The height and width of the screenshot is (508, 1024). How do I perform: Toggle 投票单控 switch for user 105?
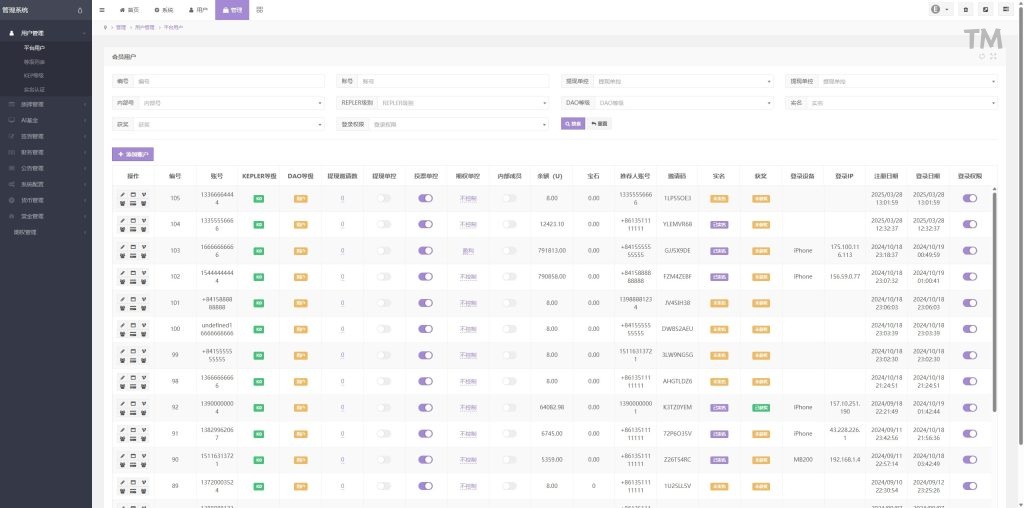425,199
